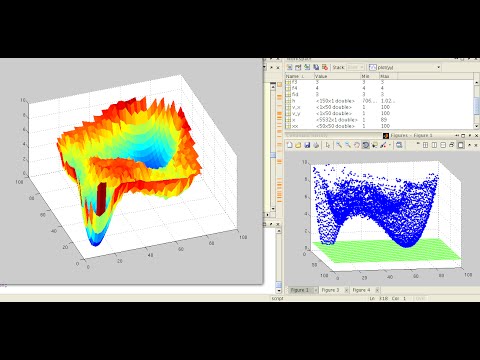480x360 pixels.
Task: Click New Figure icon in Figures toolbar
Action: [289, 145]
